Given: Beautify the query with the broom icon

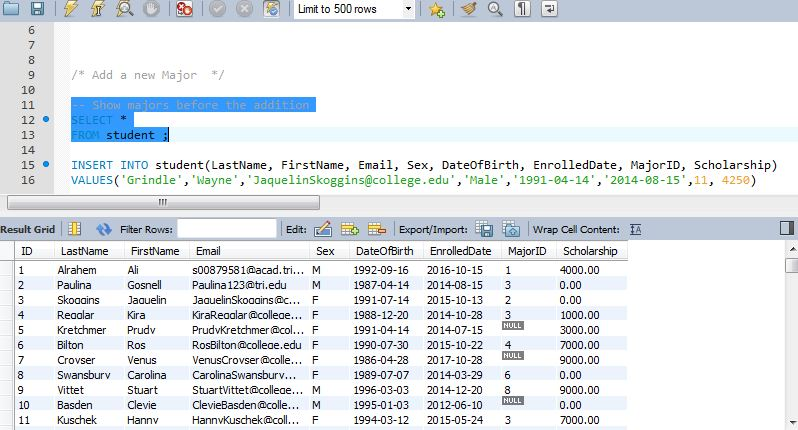Looking at the screenshot, I should click(x=468, y=9).
